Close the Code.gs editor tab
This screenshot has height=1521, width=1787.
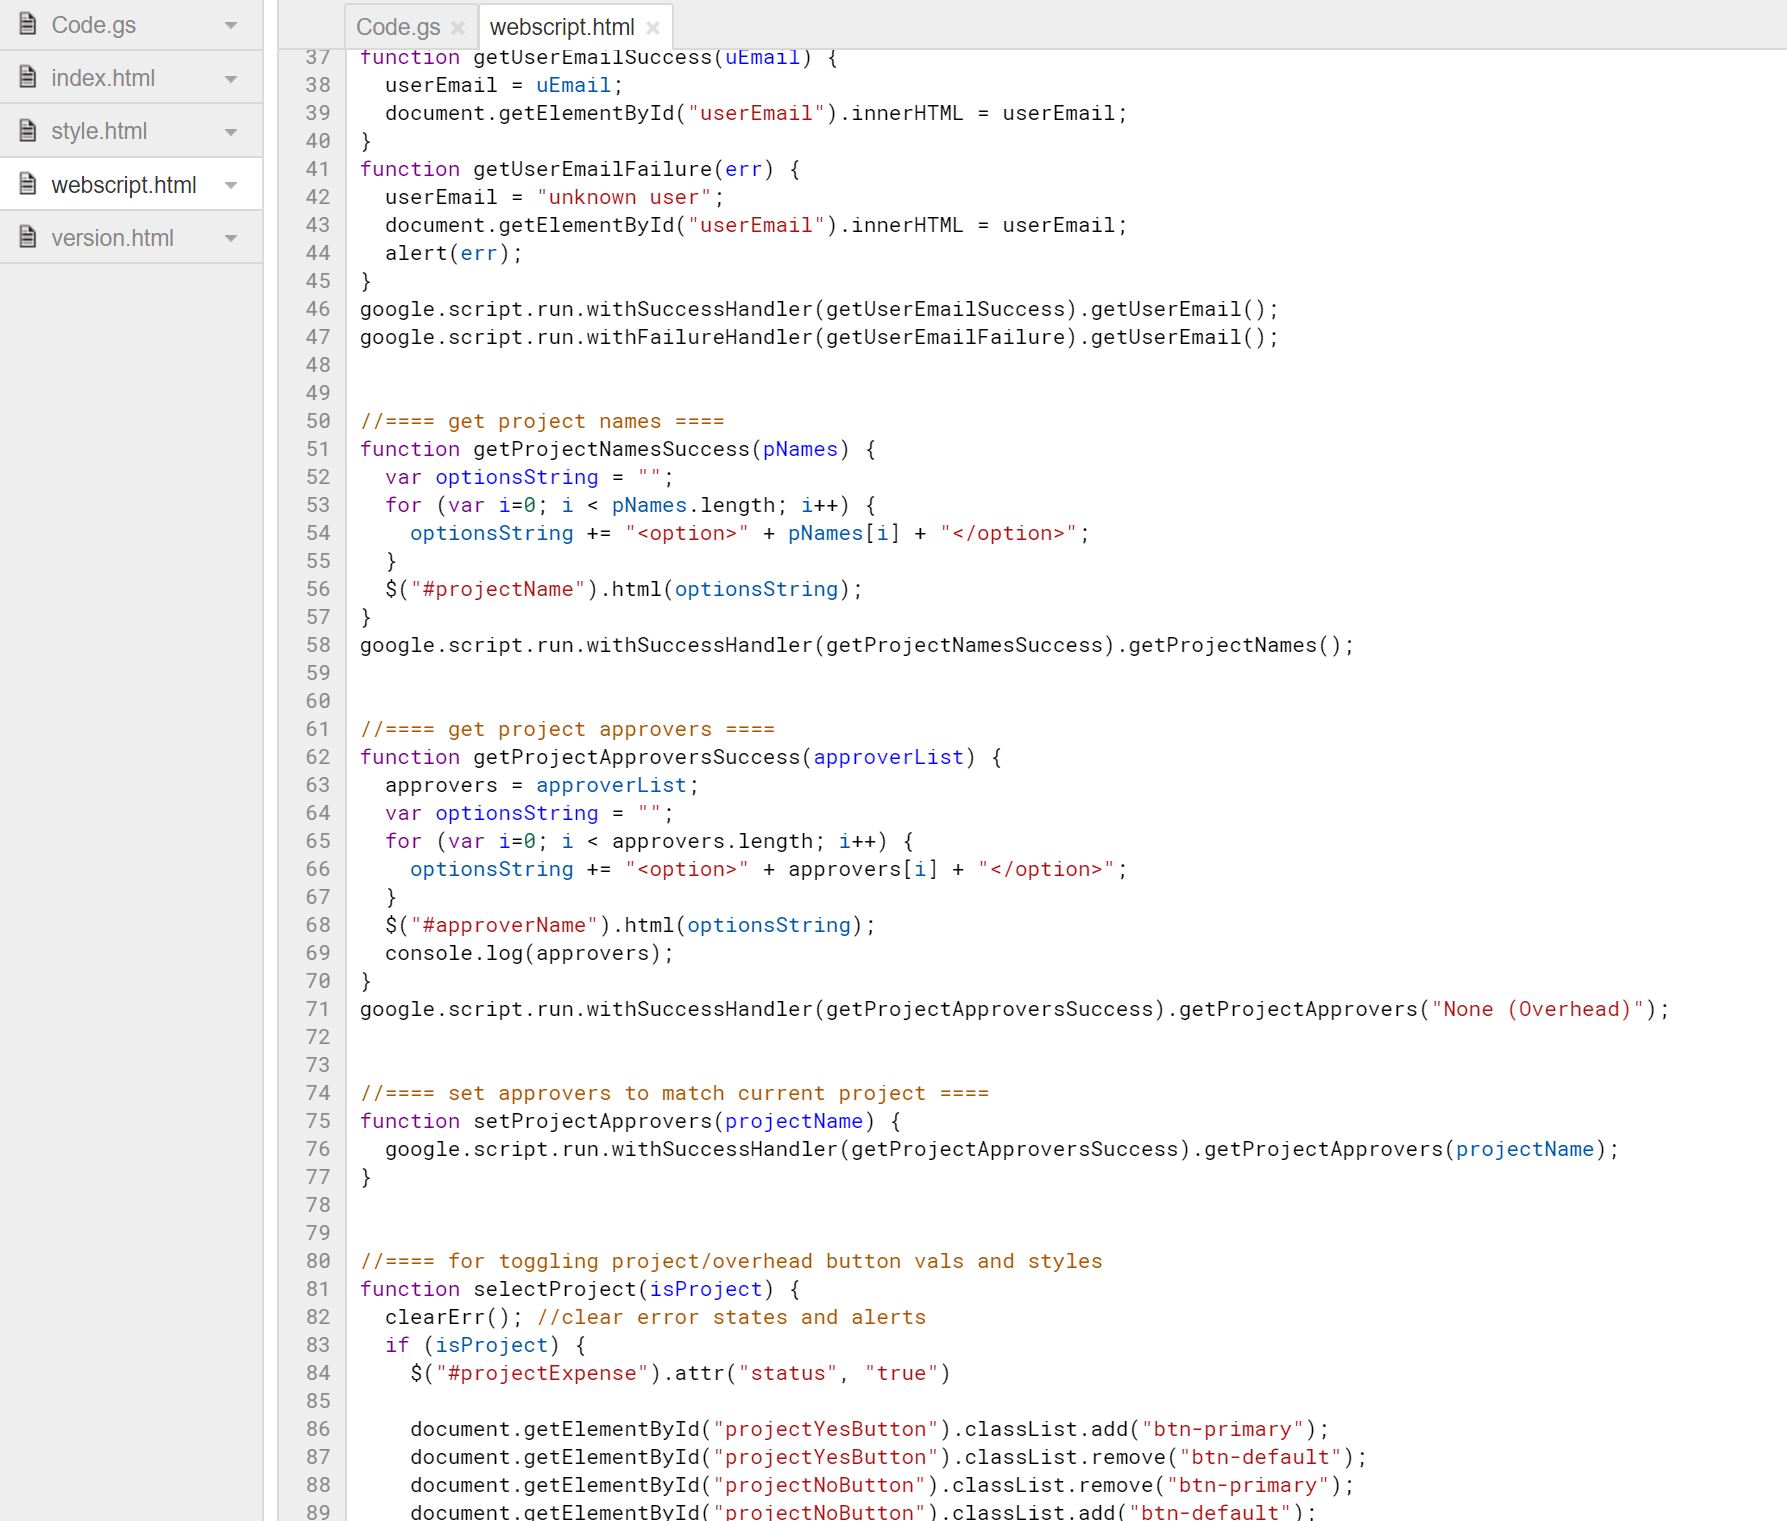pyautogui.click(x=458, y=28)
